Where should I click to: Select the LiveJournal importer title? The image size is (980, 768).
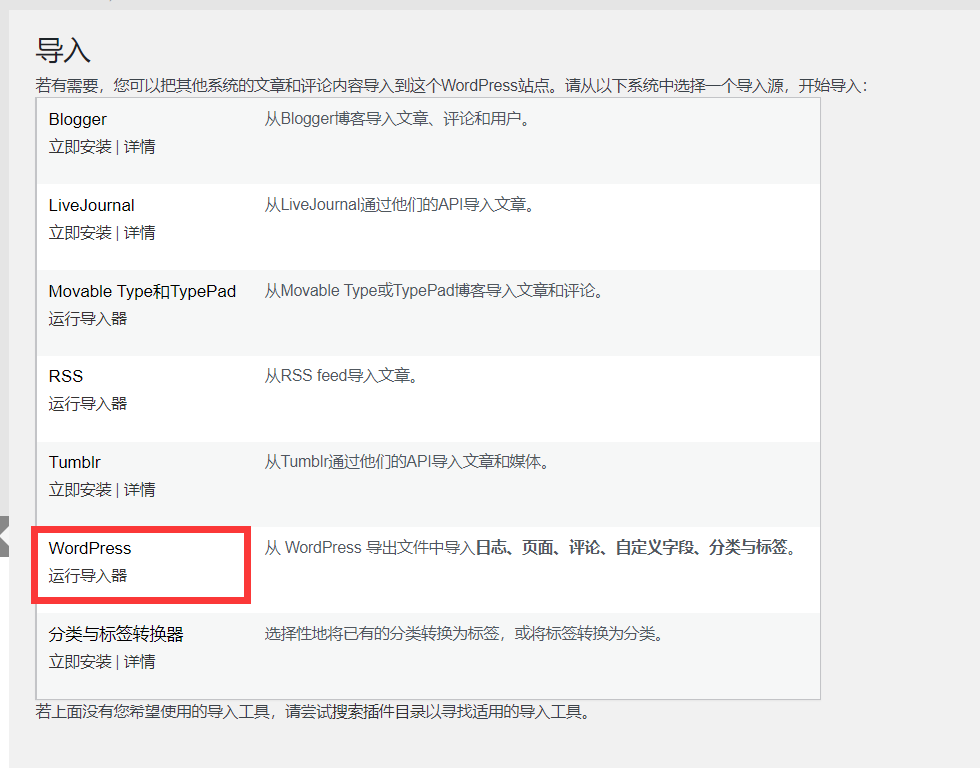click(x=91, y=205)
